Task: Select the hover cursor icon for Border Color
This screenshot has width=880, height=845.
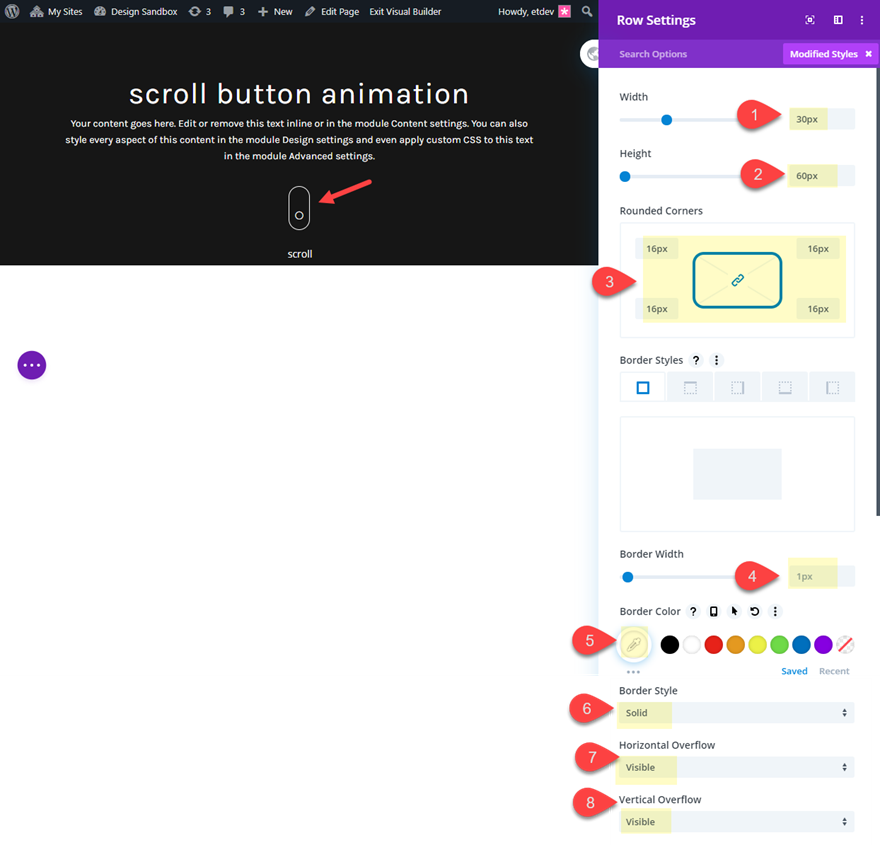Action: (x=733, y=611)
